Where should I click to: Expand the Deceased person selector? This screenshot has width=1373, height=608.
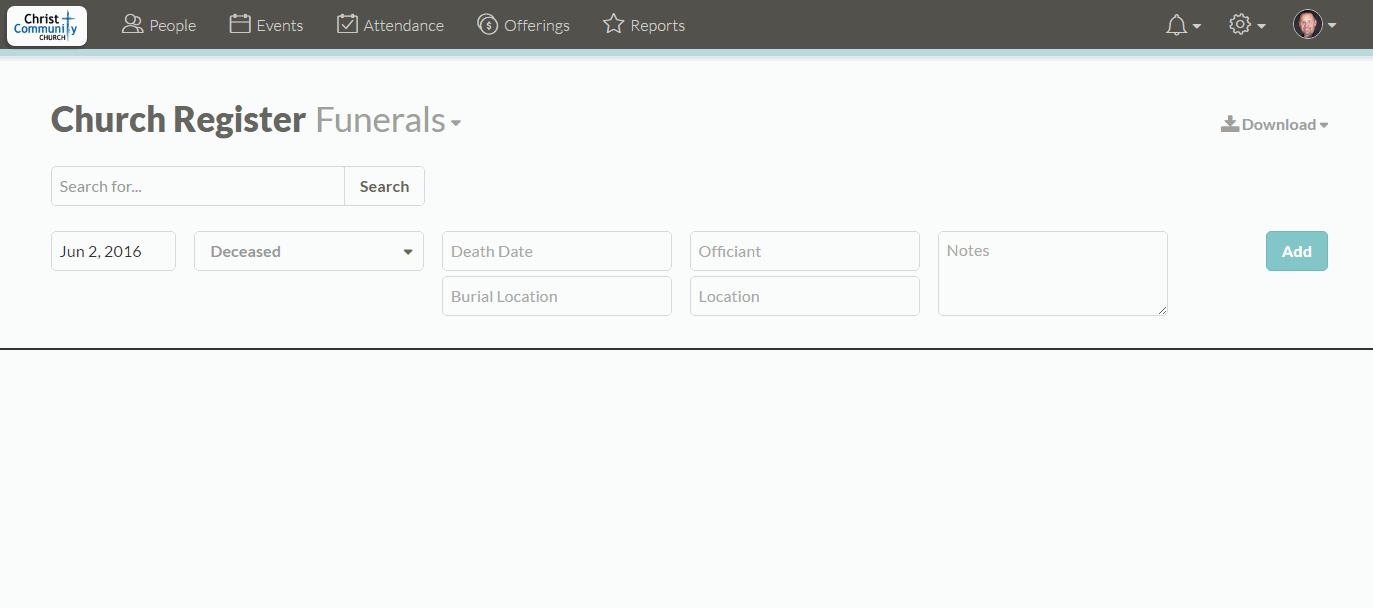coord(309,252)
